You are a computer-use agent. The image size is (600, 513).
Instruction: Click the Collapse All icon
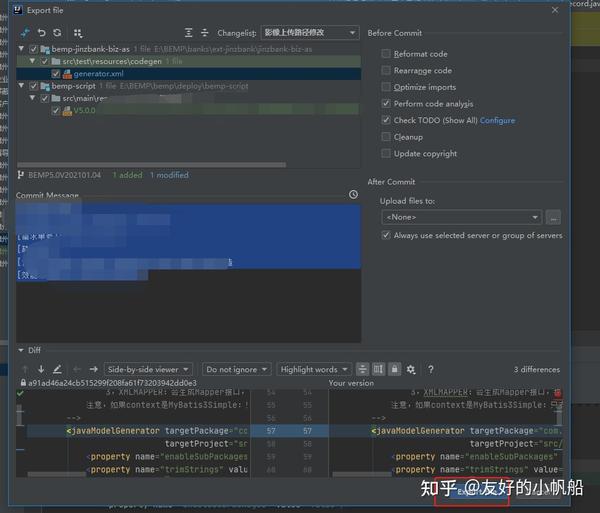point(205,33)
